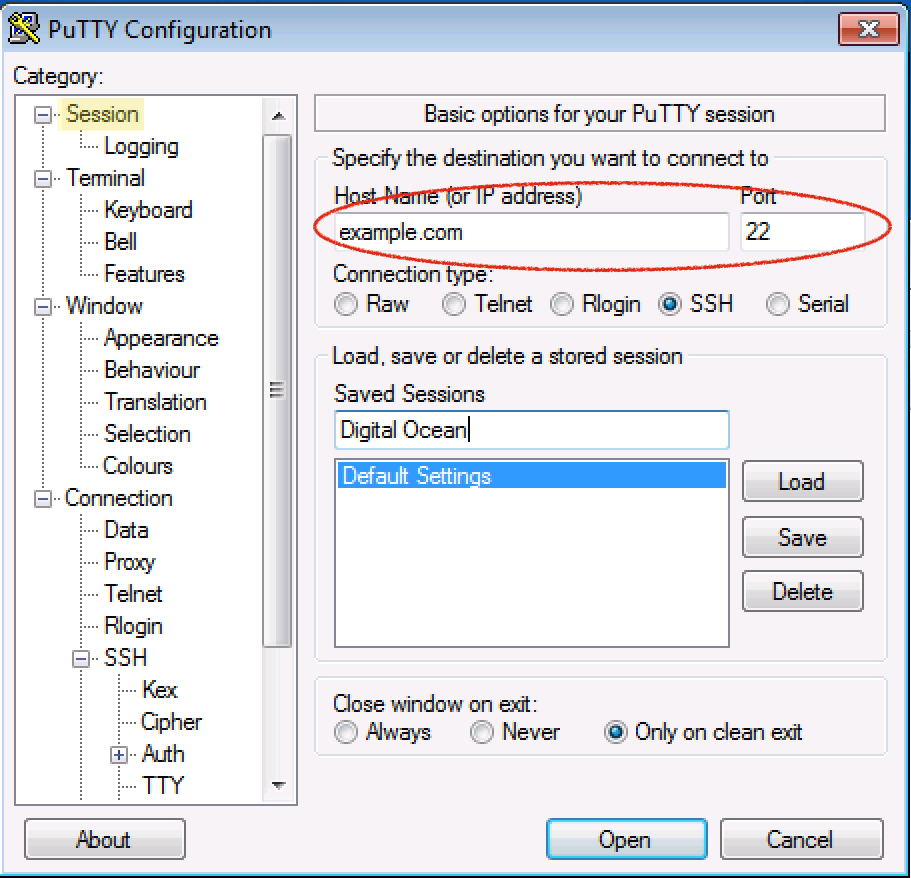Viewport: 911px width, 878px height.
Task: Select Default Settings in saved sessions list
Action: tap(530, 476)
